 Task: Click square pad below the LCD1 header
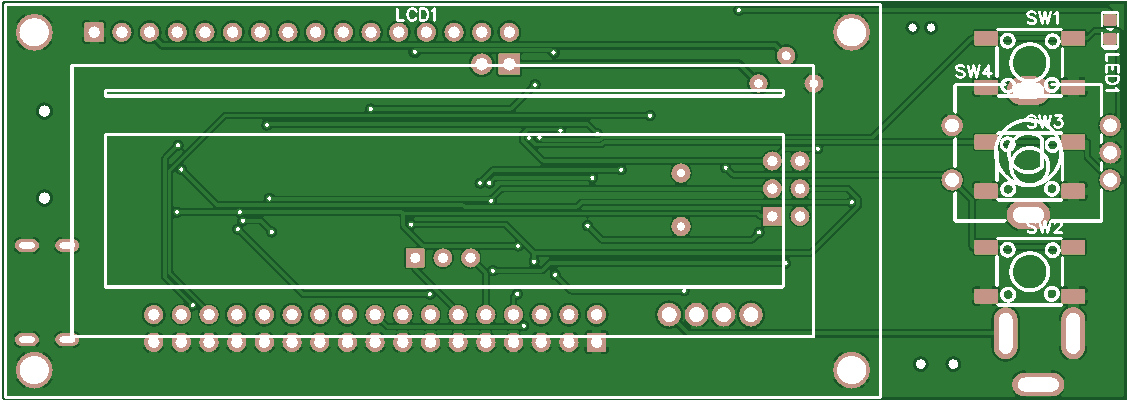click(x=509, y=65)
